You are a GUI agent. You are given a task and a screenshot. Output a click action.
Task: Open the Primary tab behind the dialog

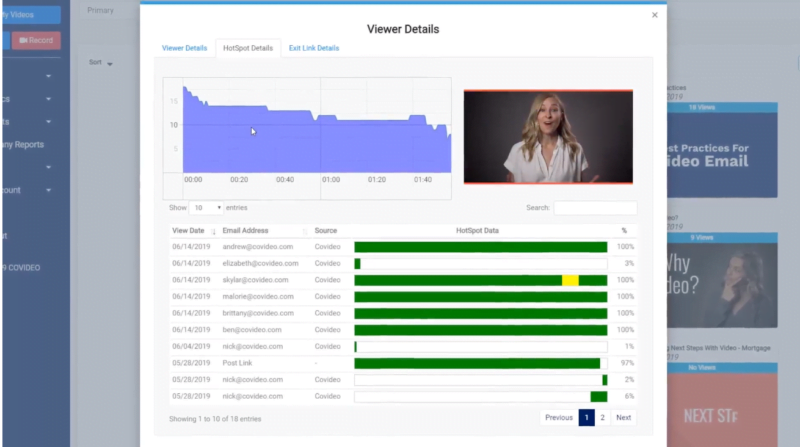tap(100, 10)
